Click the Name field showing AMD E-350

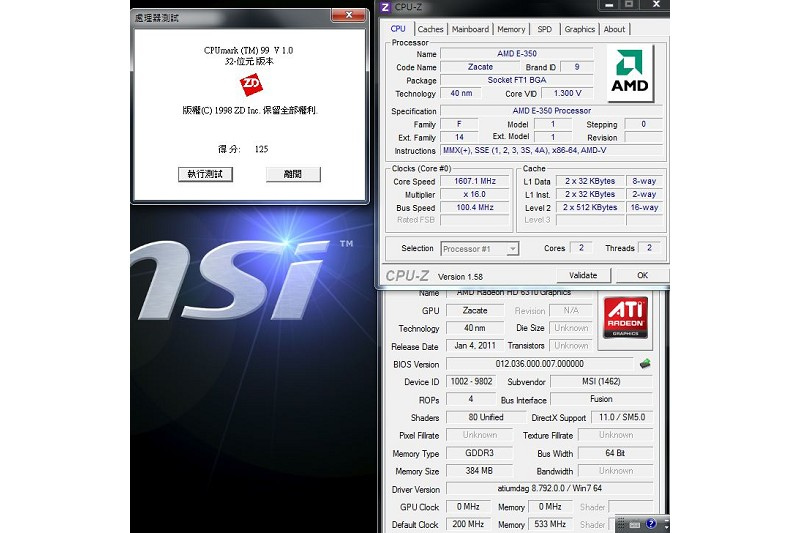point(517,54)
